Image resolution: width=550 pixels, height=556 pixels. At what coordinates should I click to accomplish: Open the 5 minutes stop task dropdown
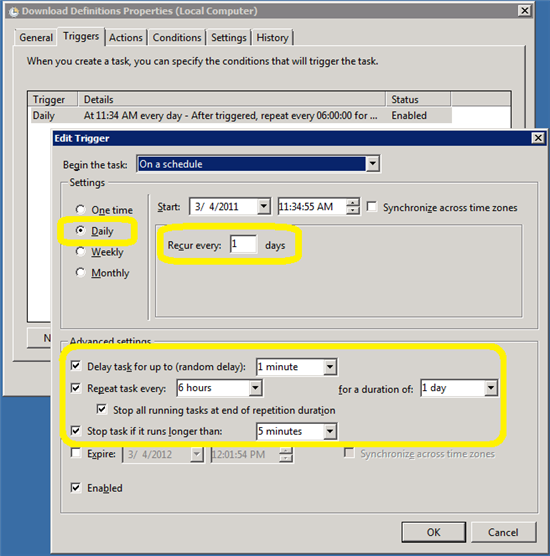click(330, 431)
